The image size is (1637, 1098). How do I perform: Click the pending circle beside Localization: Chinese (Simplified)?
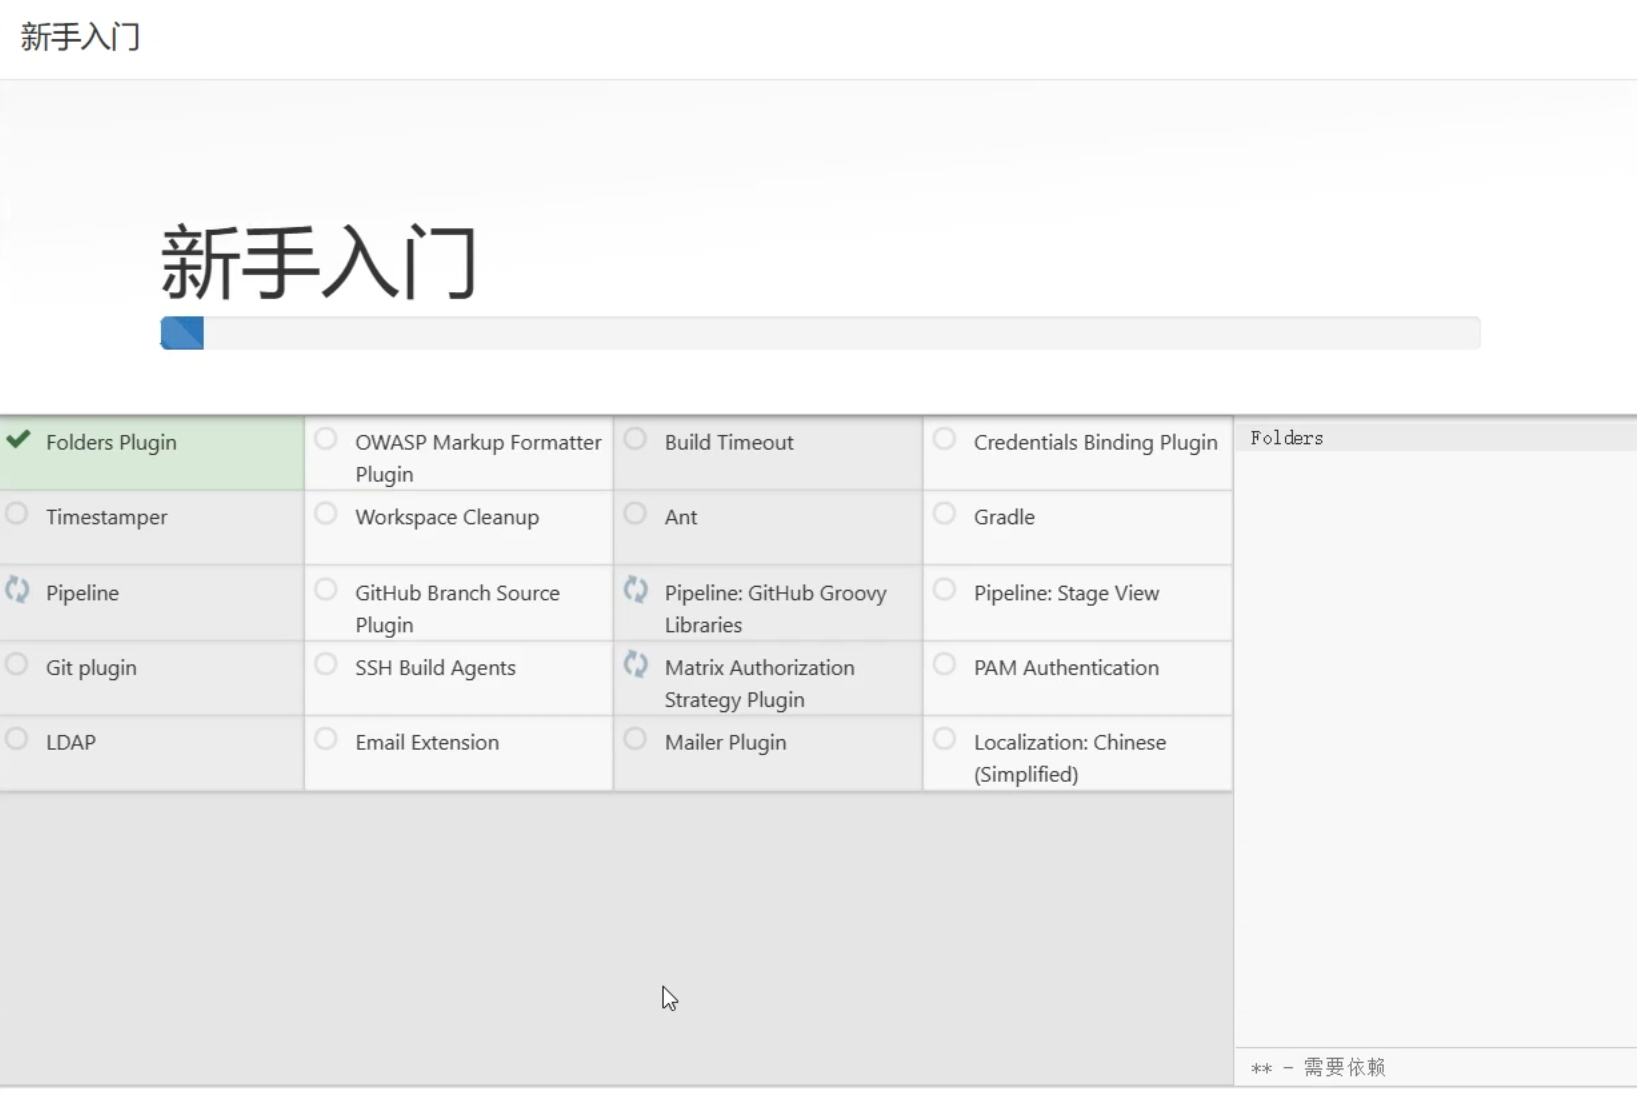[x=945, y=739]
